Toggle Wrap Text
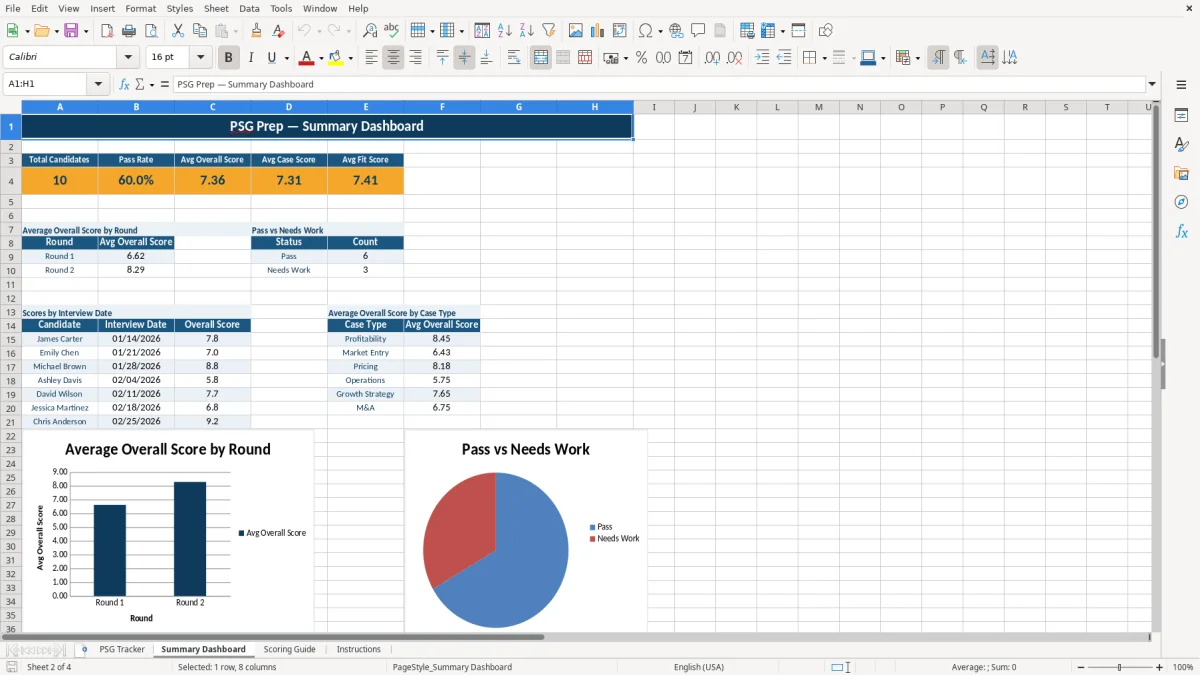Viewport: 1200px width, 675px height. [514, 58]
